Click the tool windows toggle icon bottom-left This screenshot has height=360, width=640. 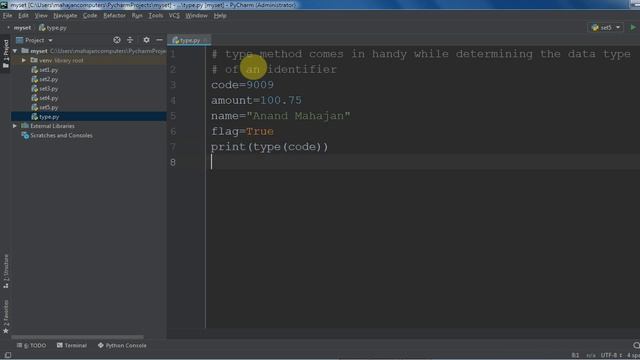pos(7,355)
